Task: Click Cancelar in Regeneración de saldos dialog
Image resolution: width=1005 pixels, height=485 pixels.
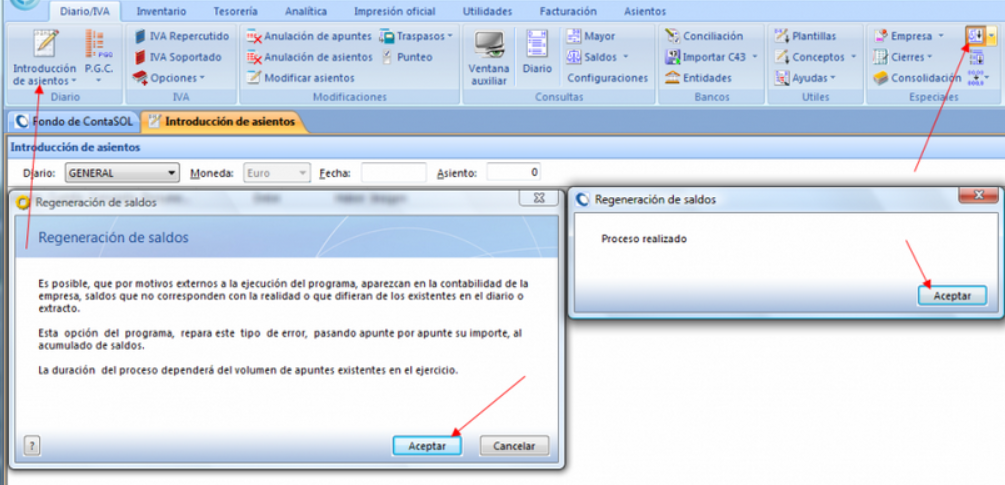Action: click(514, 446)
